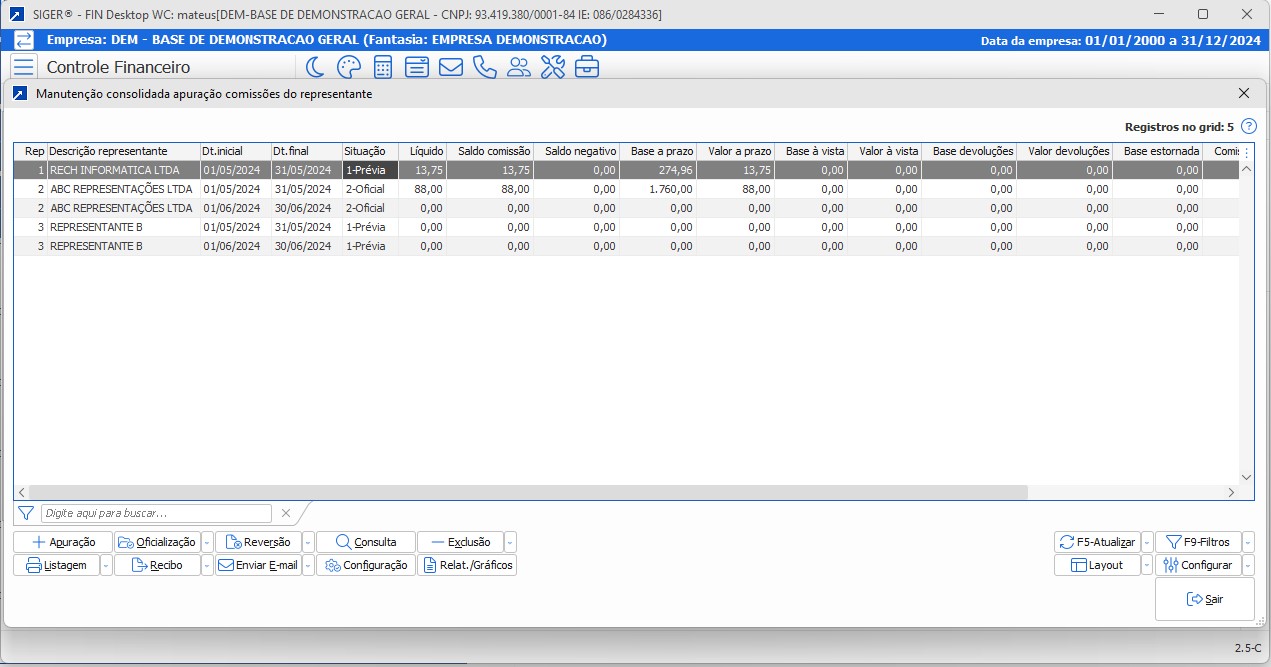
Task: Click the grid help question mark icon
Action: tap(1248, 127)
